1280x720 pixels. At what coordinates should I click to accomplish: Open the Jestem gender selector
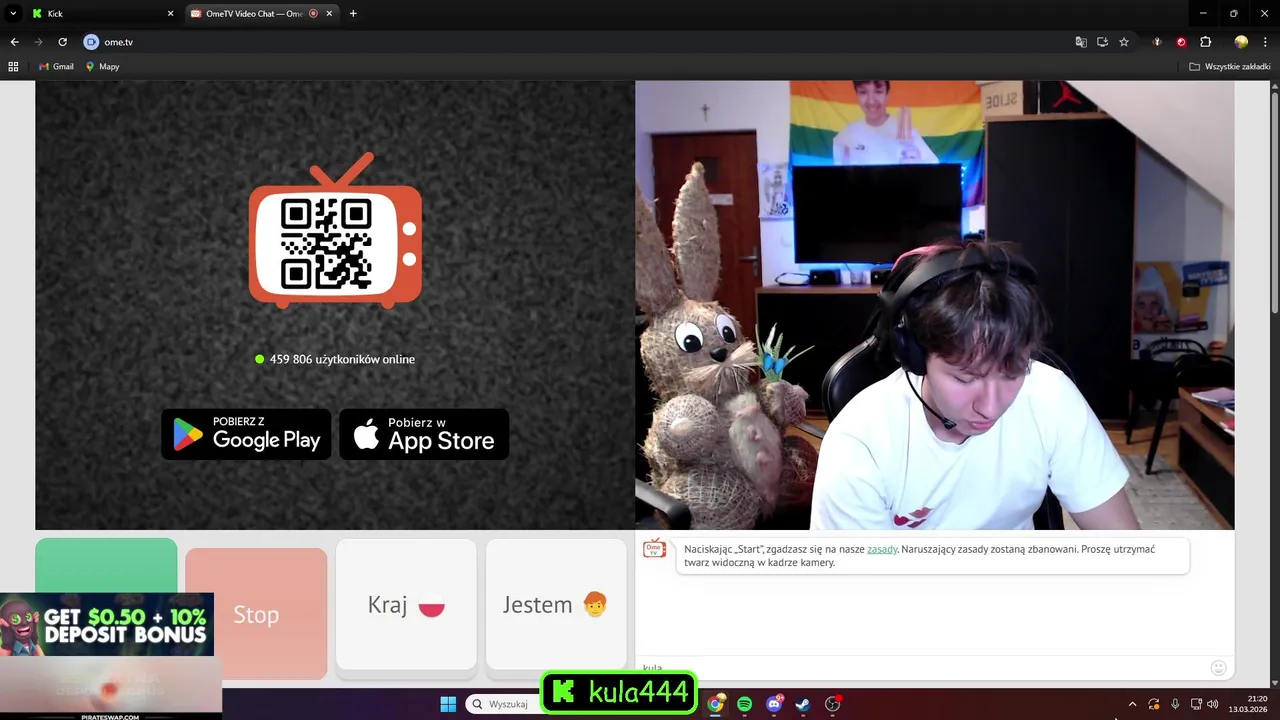click(x=556, y=604)
